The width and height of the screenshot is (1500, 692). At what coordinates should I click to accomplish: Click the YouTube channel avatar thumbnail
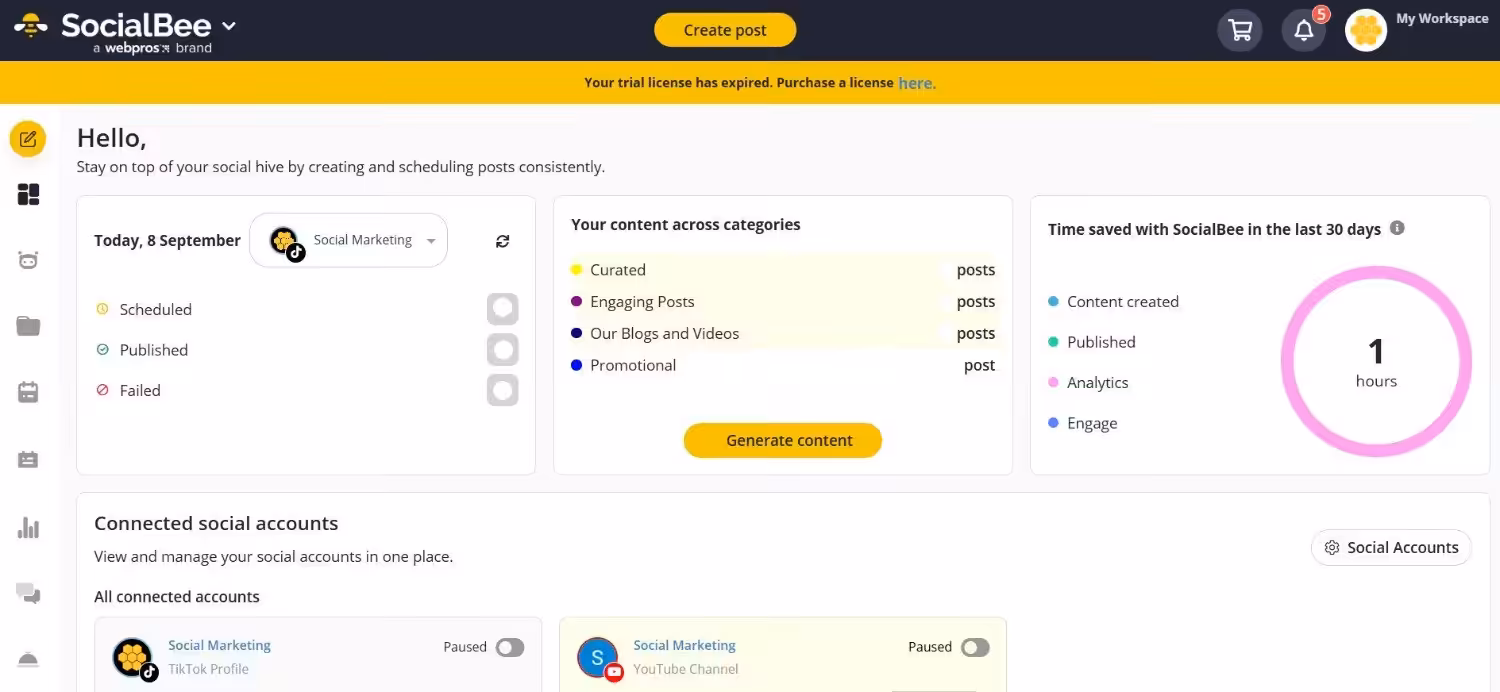tap(598, 658)
